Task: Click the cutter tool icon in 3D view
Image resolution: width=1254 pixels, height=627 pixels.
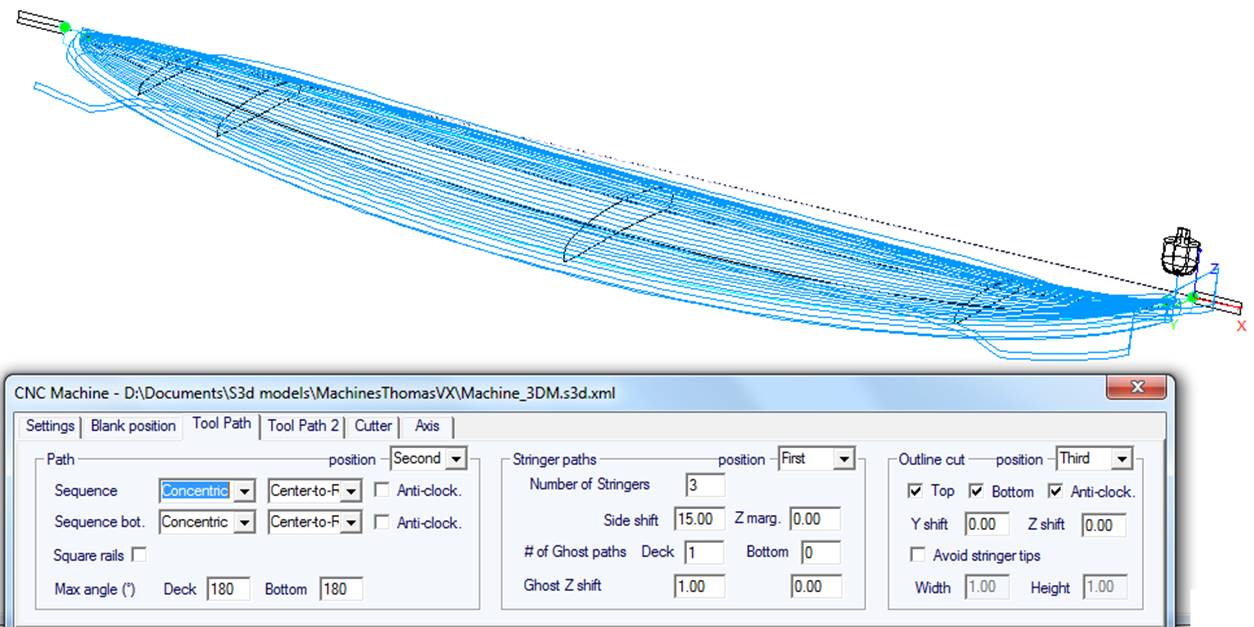Action: [x=1177, y=253]
